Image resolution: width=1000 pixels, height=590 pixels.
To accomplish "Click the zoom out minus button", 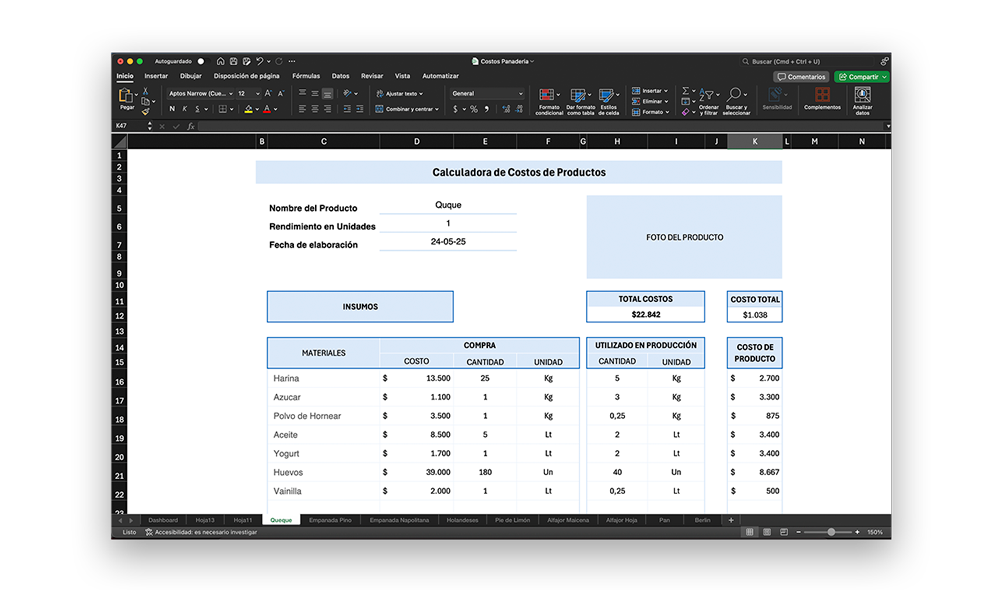I will pos(798,532).
